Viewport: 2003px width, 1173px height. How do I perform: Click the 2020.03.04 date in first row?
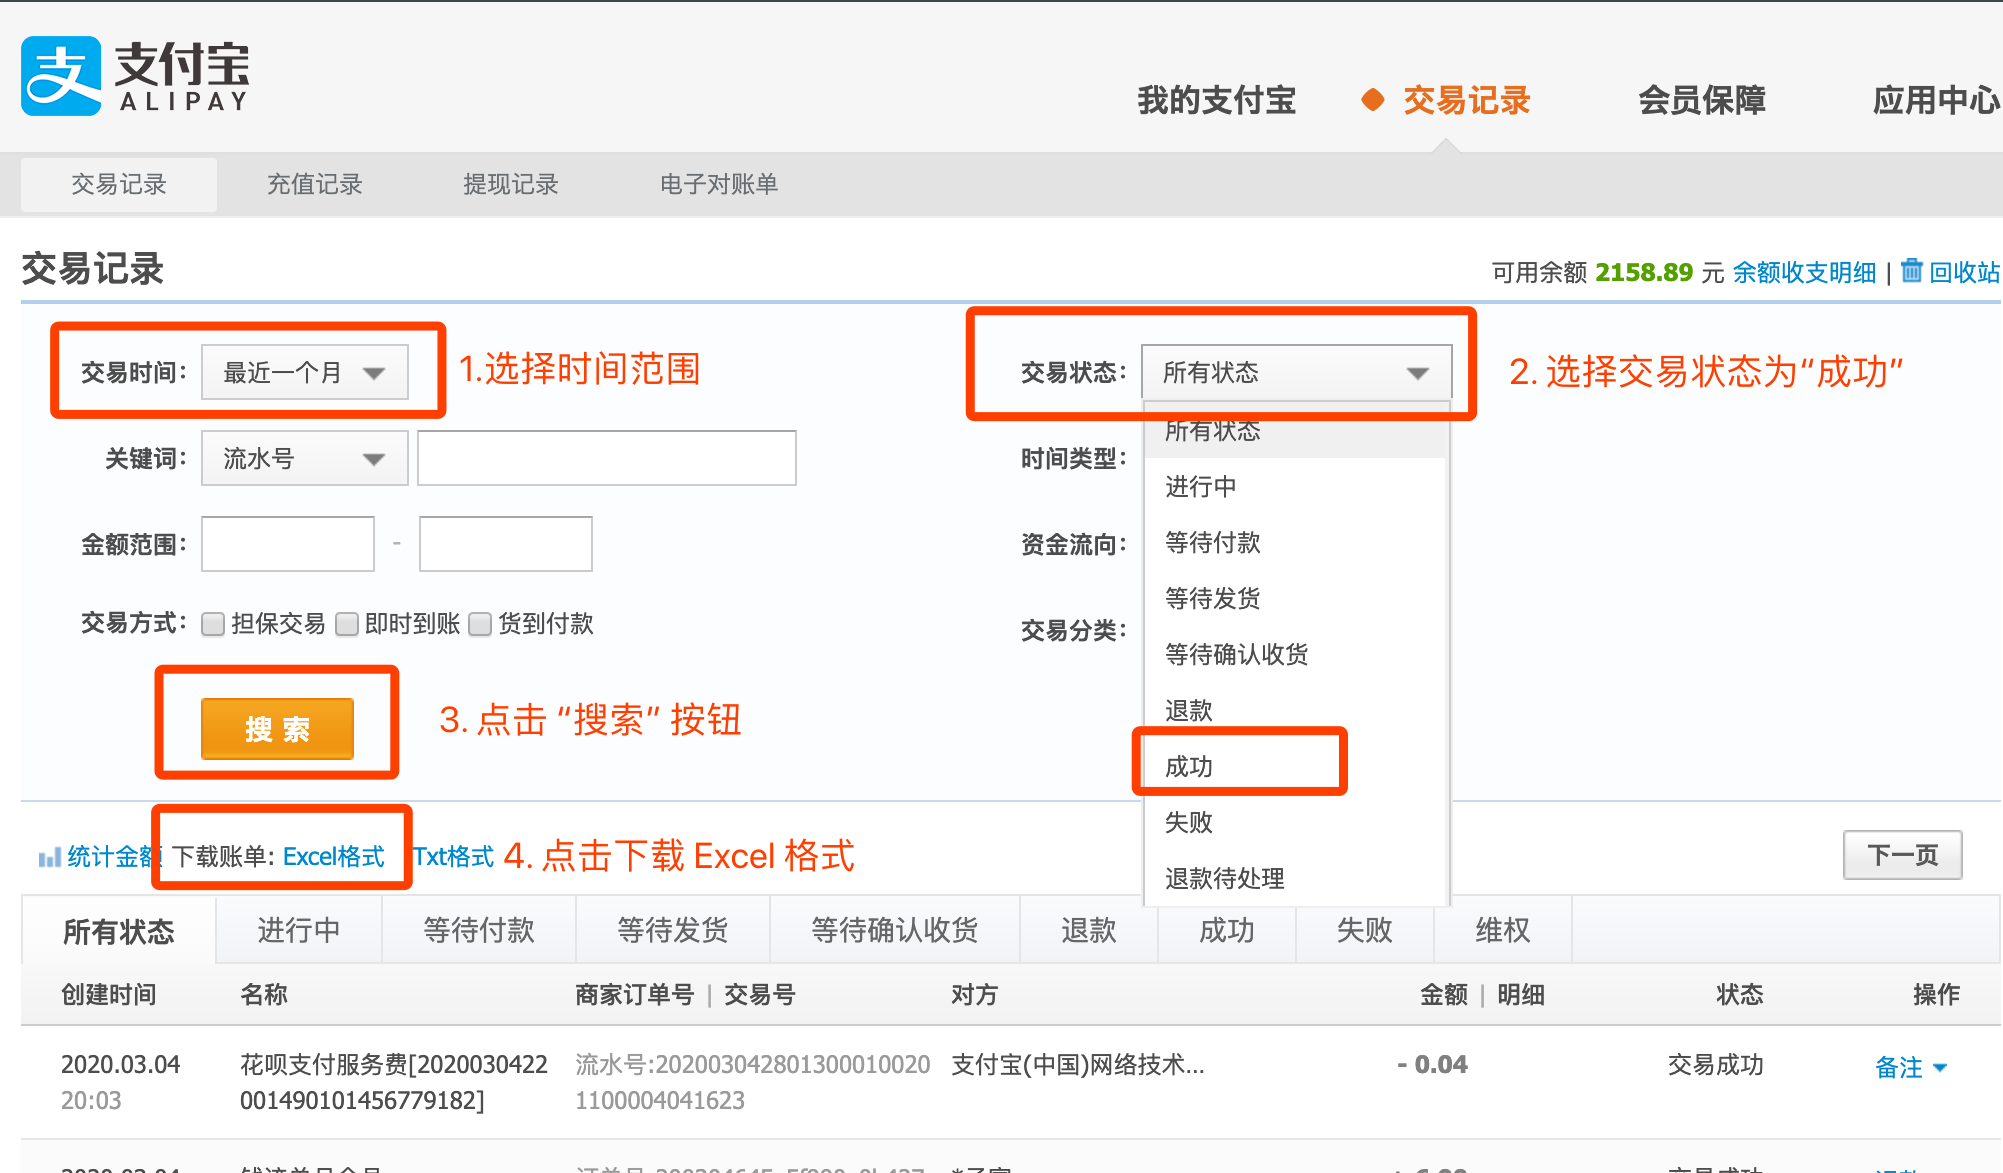click(x=120, y=1064)
